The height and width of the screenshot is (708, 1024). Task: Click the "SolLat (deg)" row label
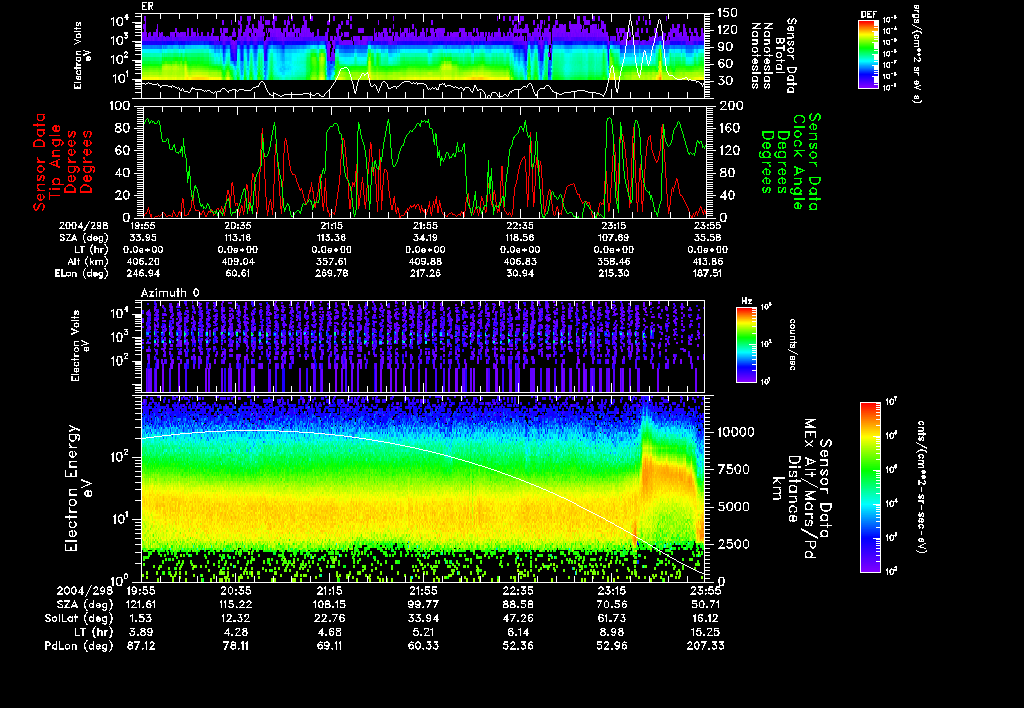click(78, 618)
